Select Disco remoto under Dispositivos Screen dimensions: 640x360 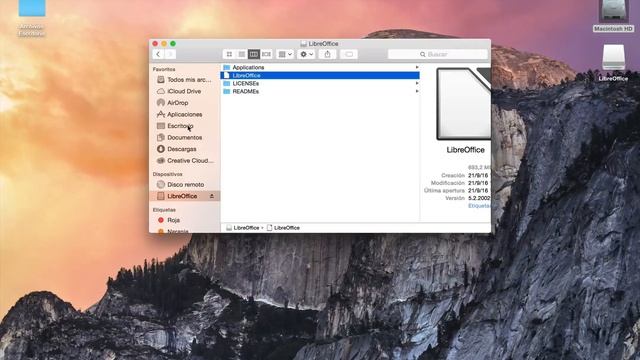pyautogui.click(x=184, y=184)
